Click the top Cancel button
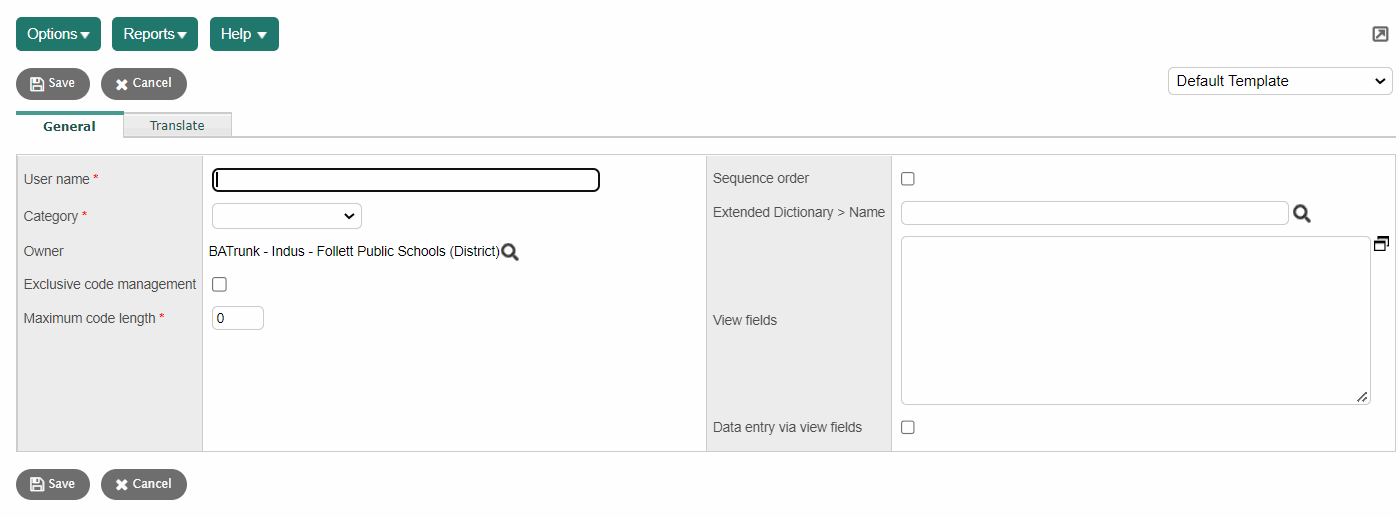 144,84
